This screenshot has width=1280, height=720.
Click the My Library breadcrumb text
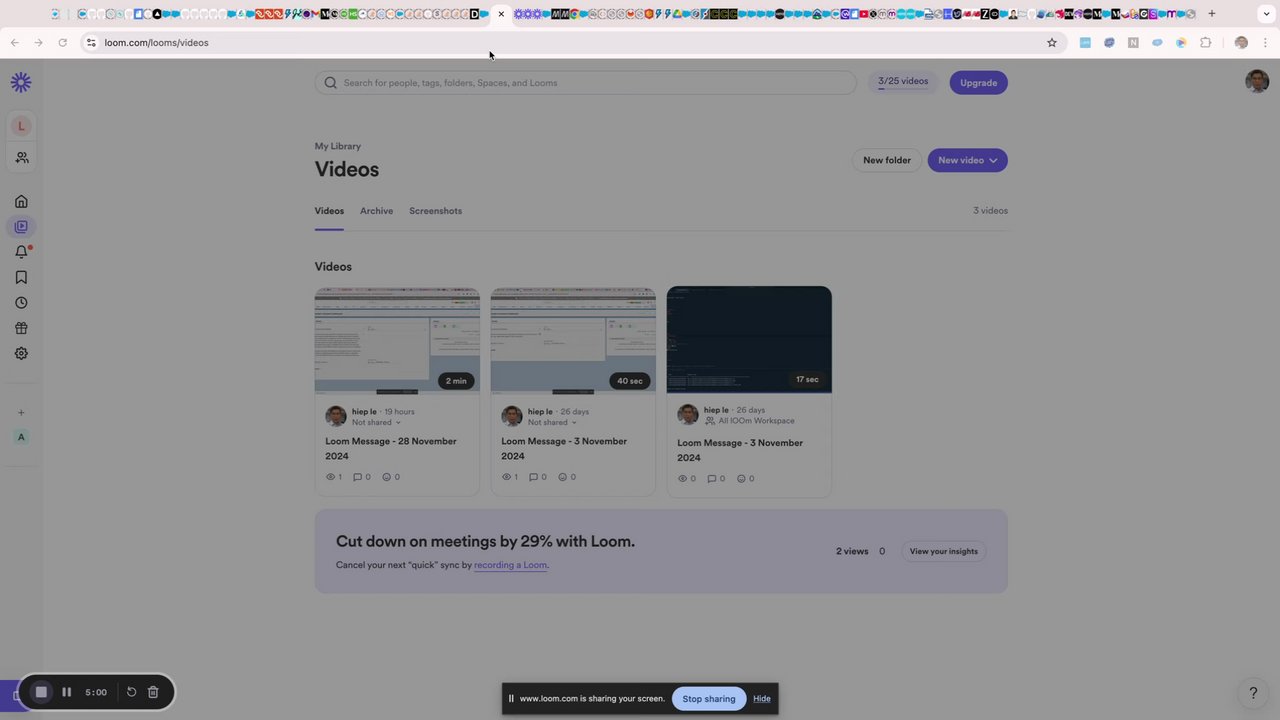(x=338, y=146)
